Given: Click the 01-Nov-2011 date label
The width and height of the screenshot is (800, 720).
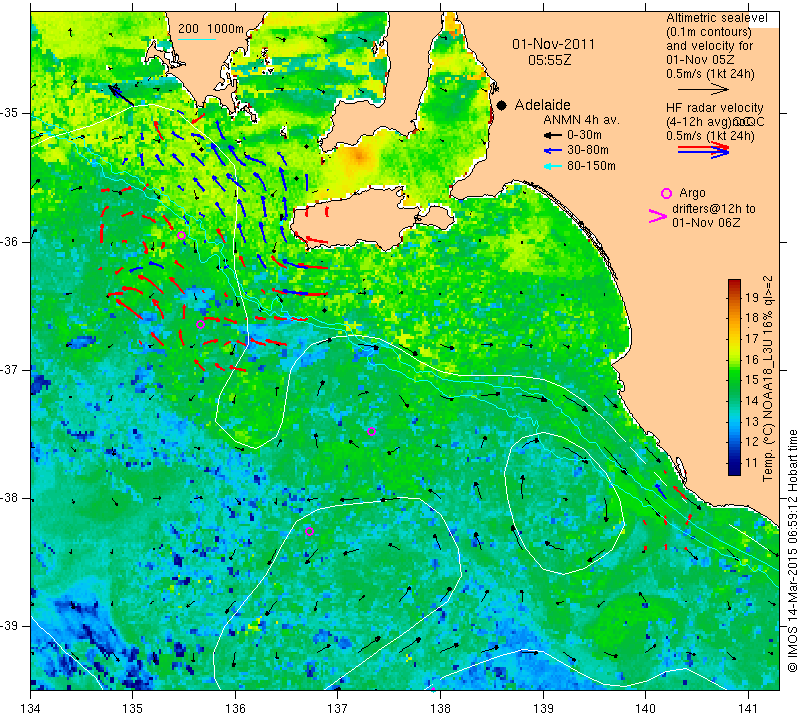Looking at the screenshot, I should coord(554,44).
